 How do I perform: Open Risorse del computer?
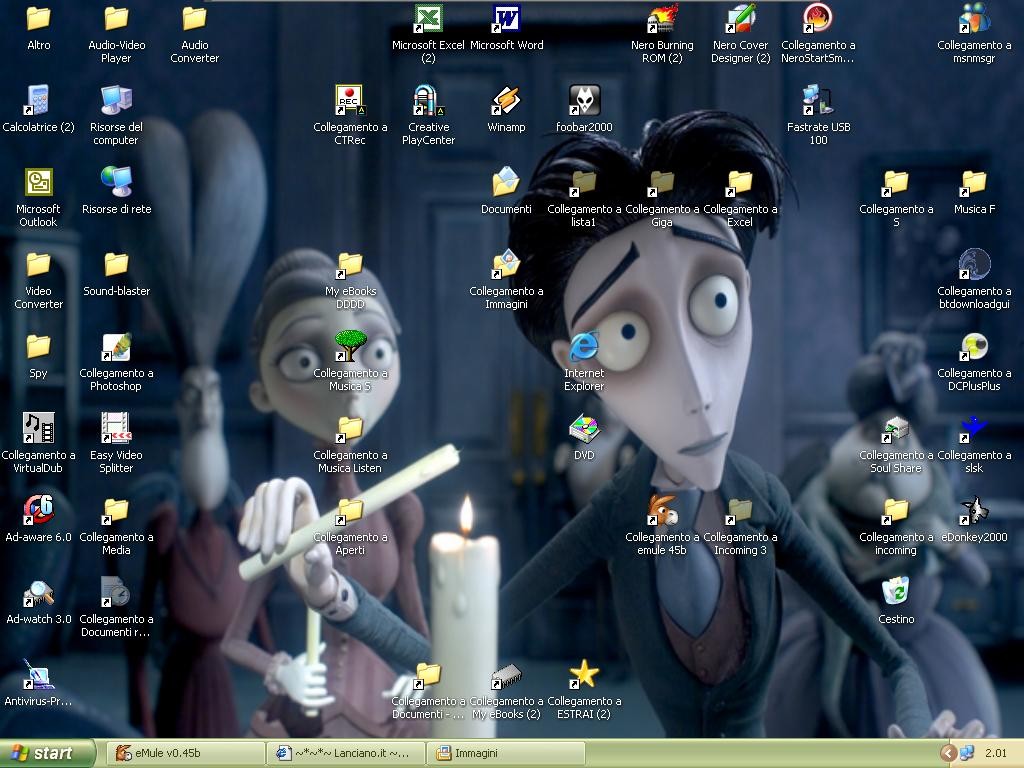click(116, 101)
